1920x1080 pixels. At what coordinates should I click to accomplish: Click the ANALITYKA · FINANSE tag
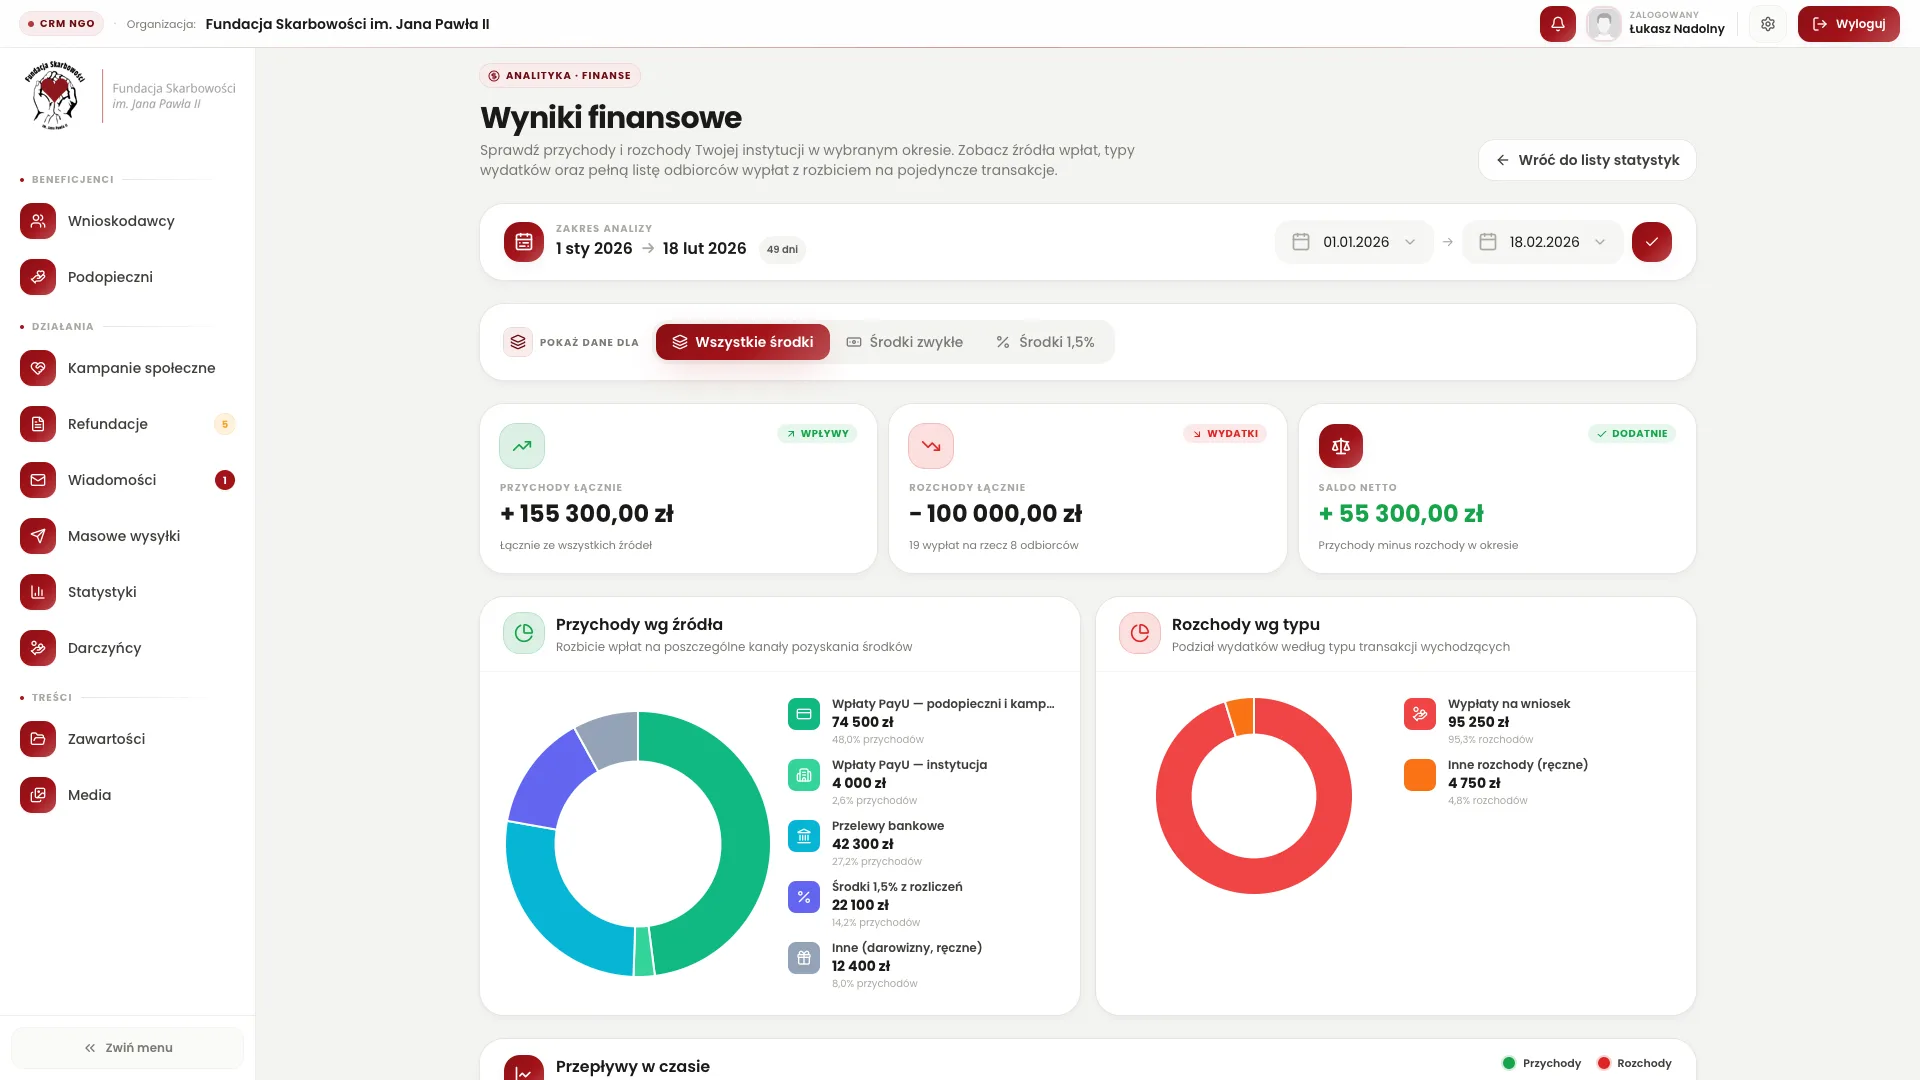tap(560, 76)
